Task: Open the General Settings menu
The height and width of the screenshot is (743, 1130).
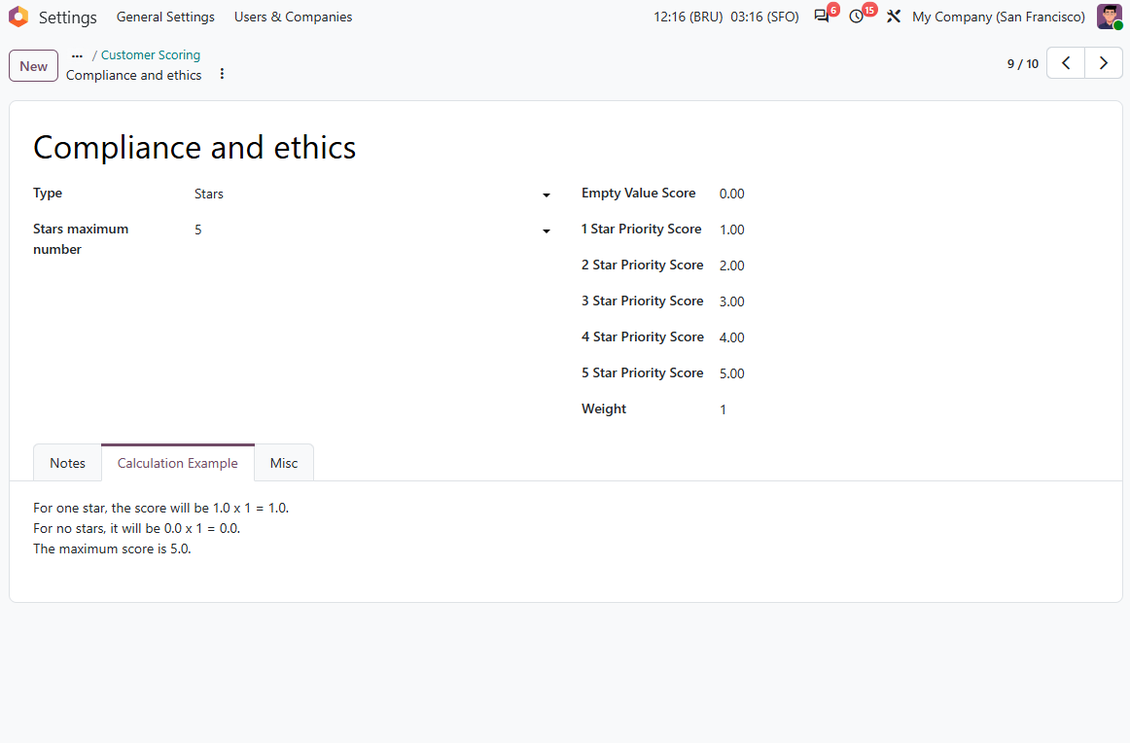Action: 166,17
